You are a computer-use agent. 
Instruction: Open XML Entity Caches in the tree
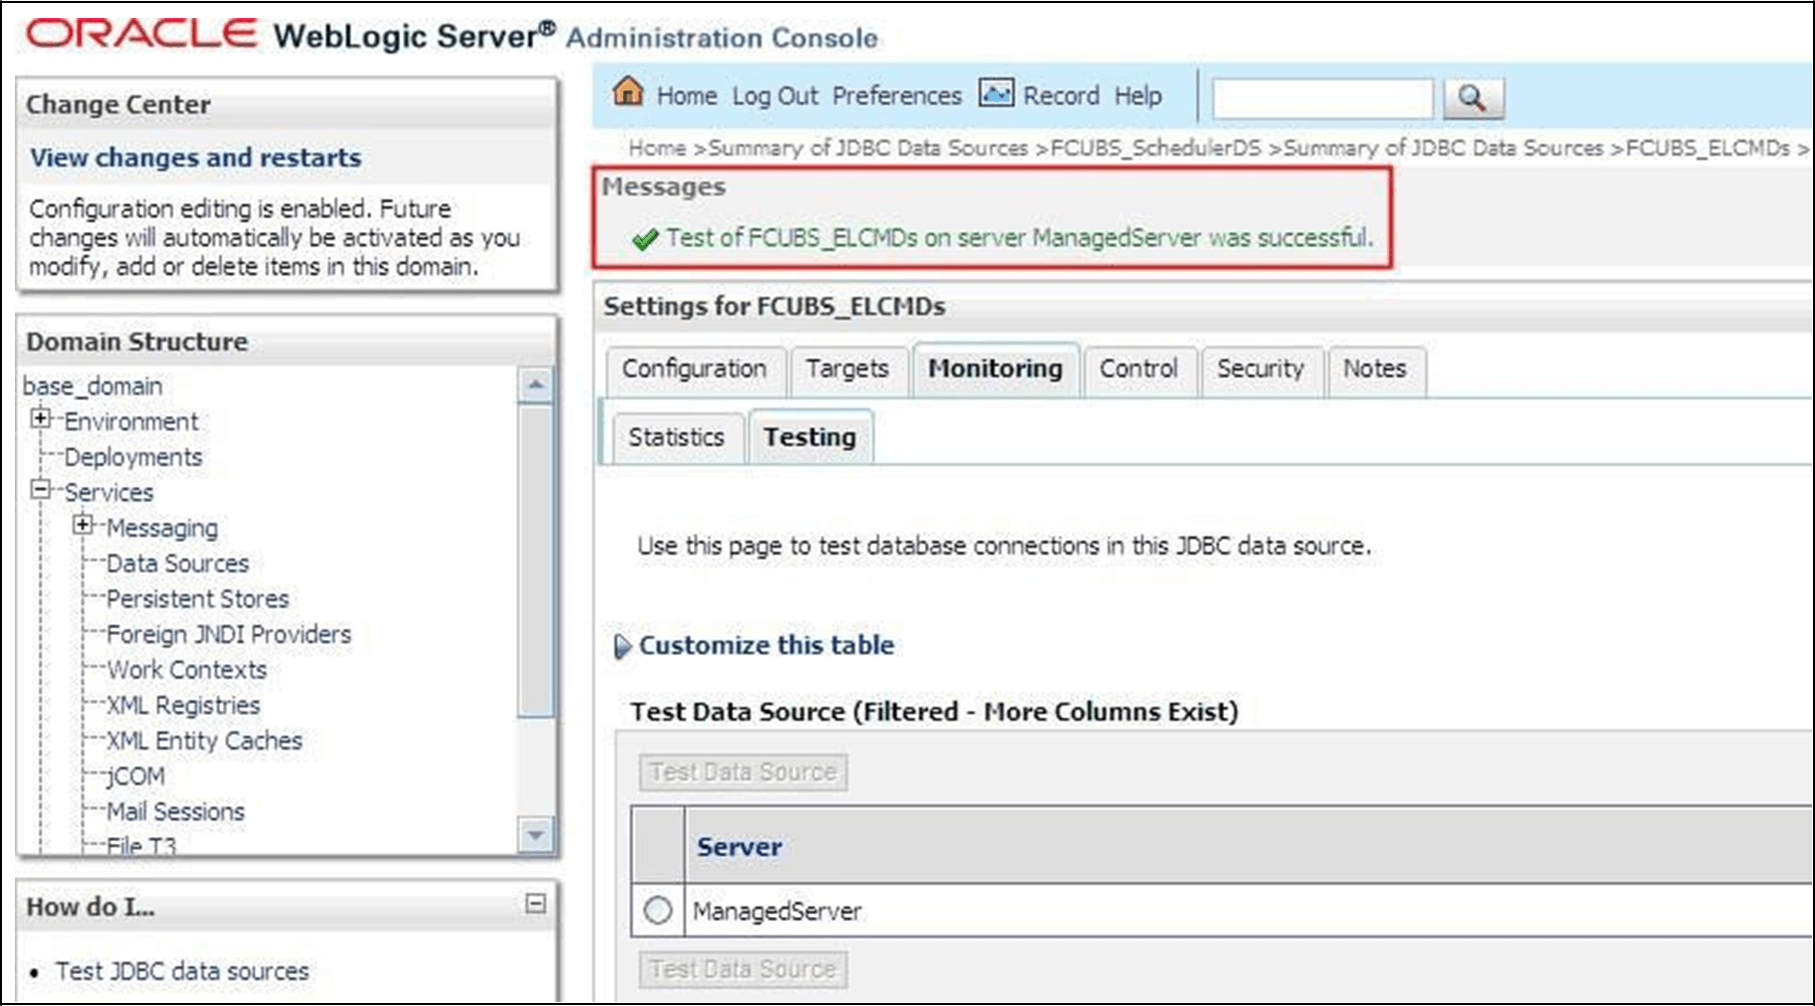(204, 741)
